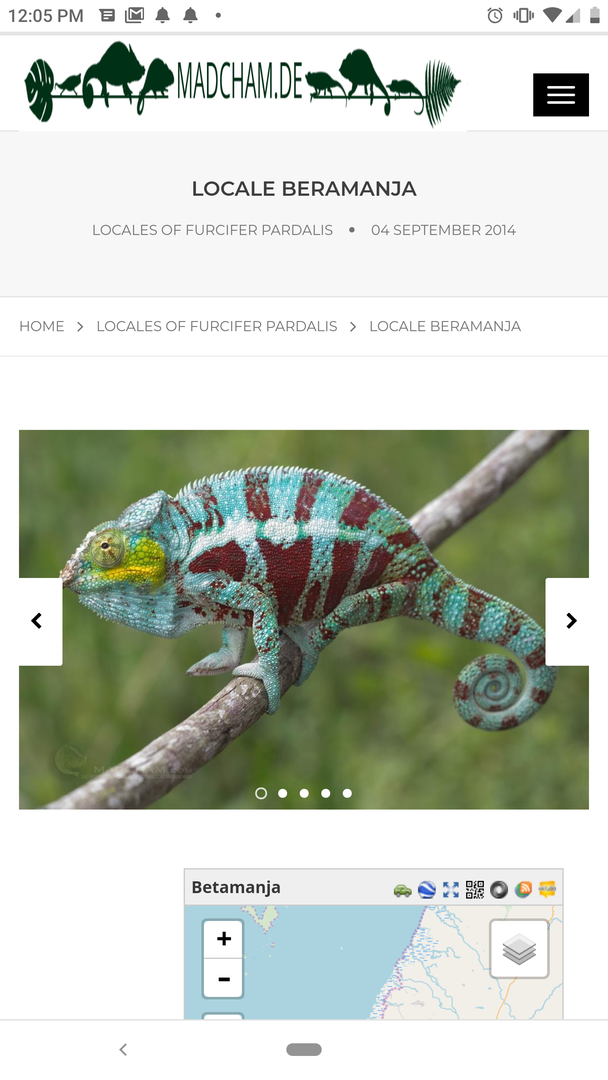Go to the HOME breadcrumb
Viewport: 608px width, 1080px height.
pos(41,326)
